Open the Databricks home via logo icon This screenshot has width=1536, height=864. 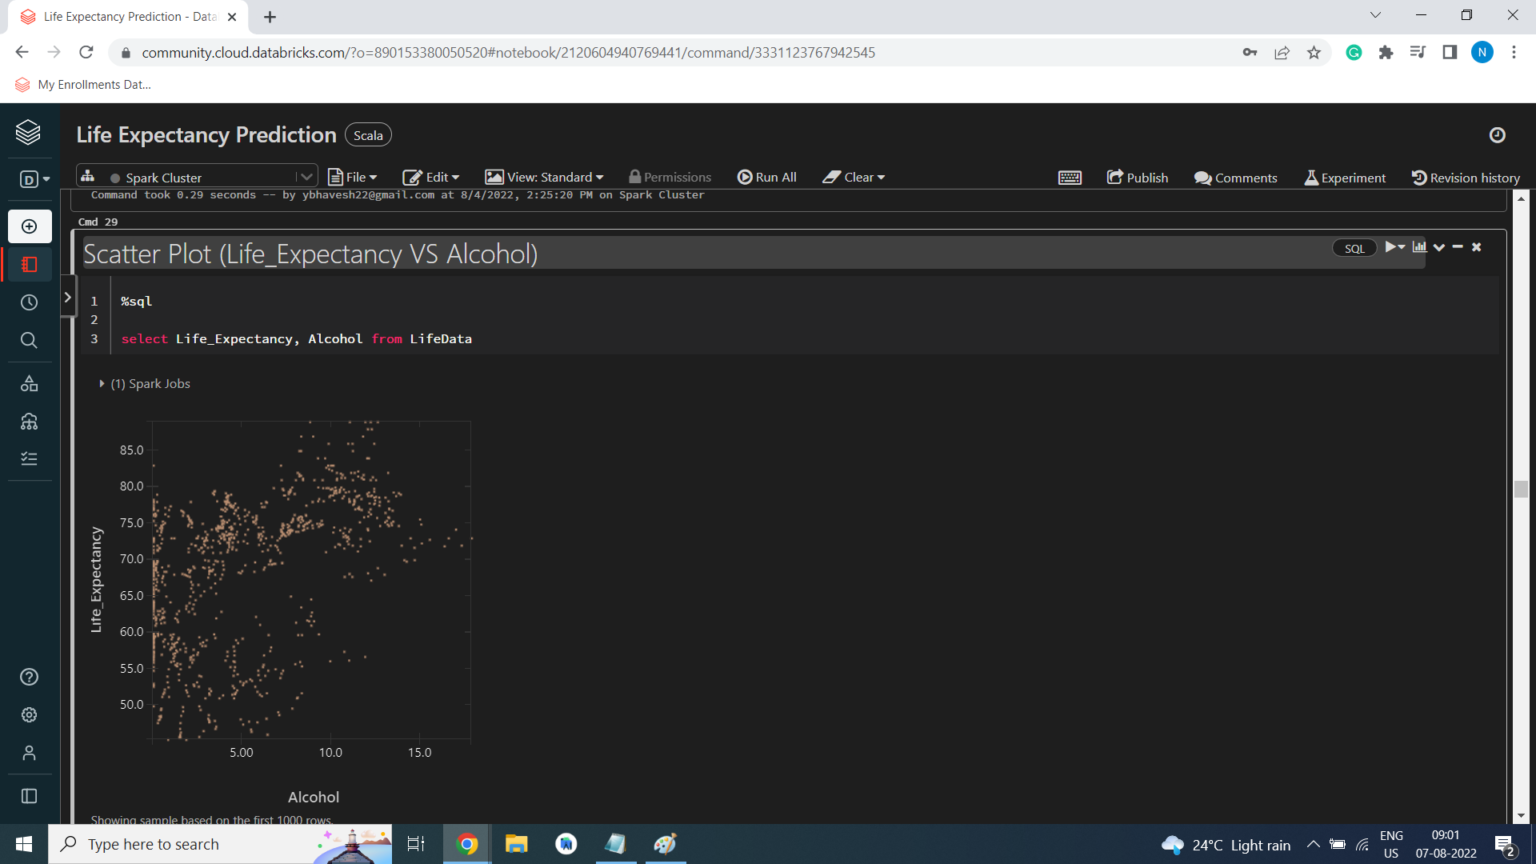click(30, 132)
